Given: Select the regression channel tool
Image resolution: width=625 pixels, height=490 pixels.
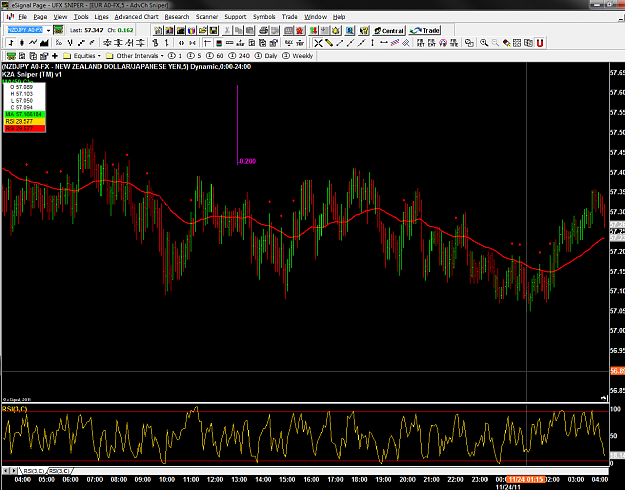Looking at the screenshot, I should (395, 43).
